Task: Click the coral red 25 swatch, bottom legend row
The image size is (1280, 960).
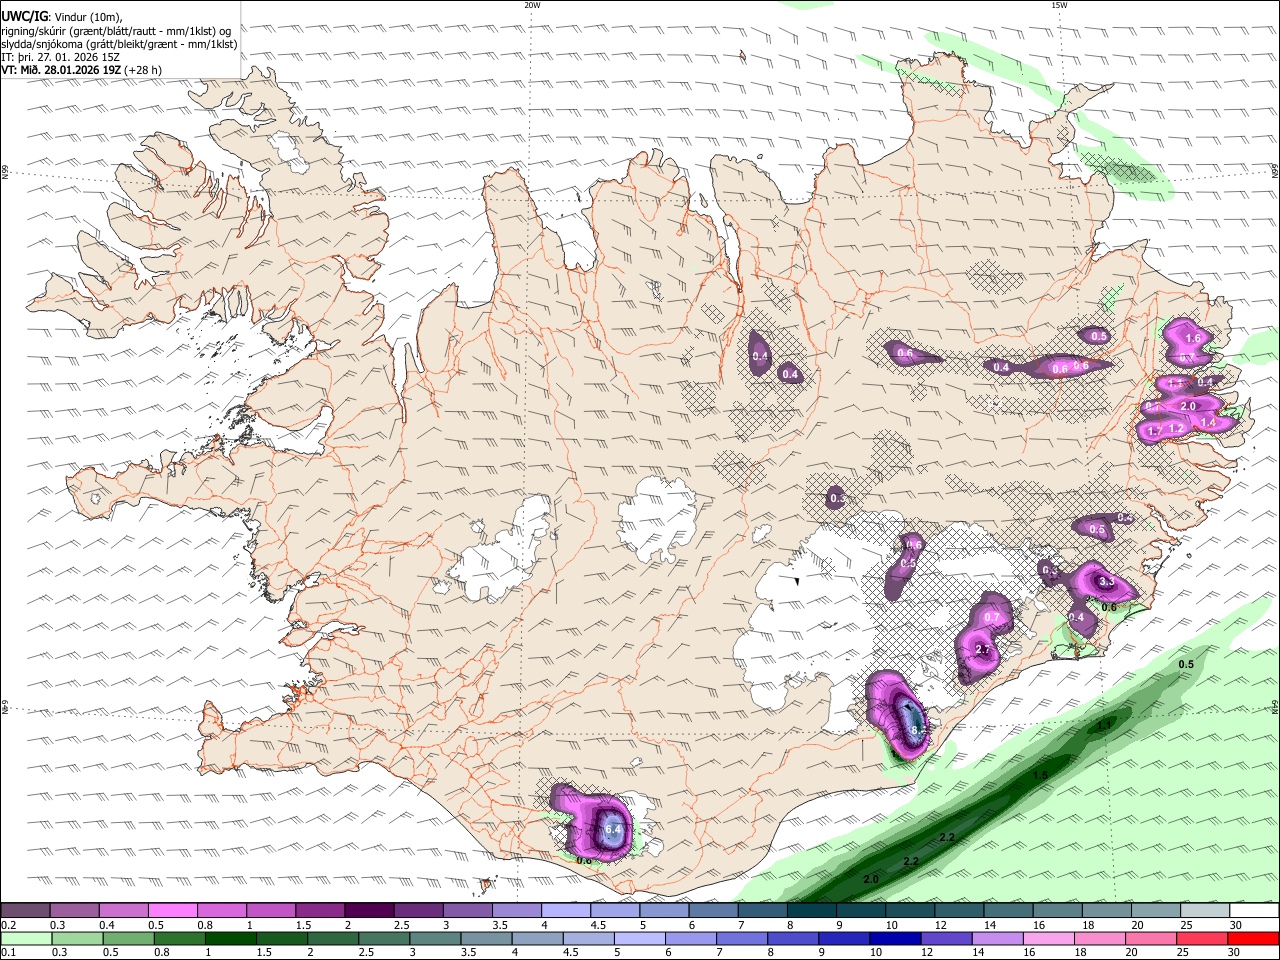Action: (x=1200, y=938)
